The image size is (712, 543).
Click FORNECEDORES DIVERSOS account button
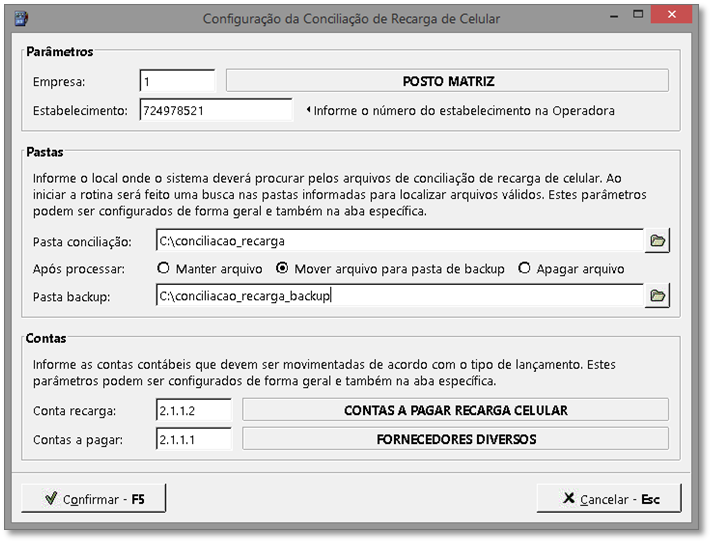[x=455, y=439]
